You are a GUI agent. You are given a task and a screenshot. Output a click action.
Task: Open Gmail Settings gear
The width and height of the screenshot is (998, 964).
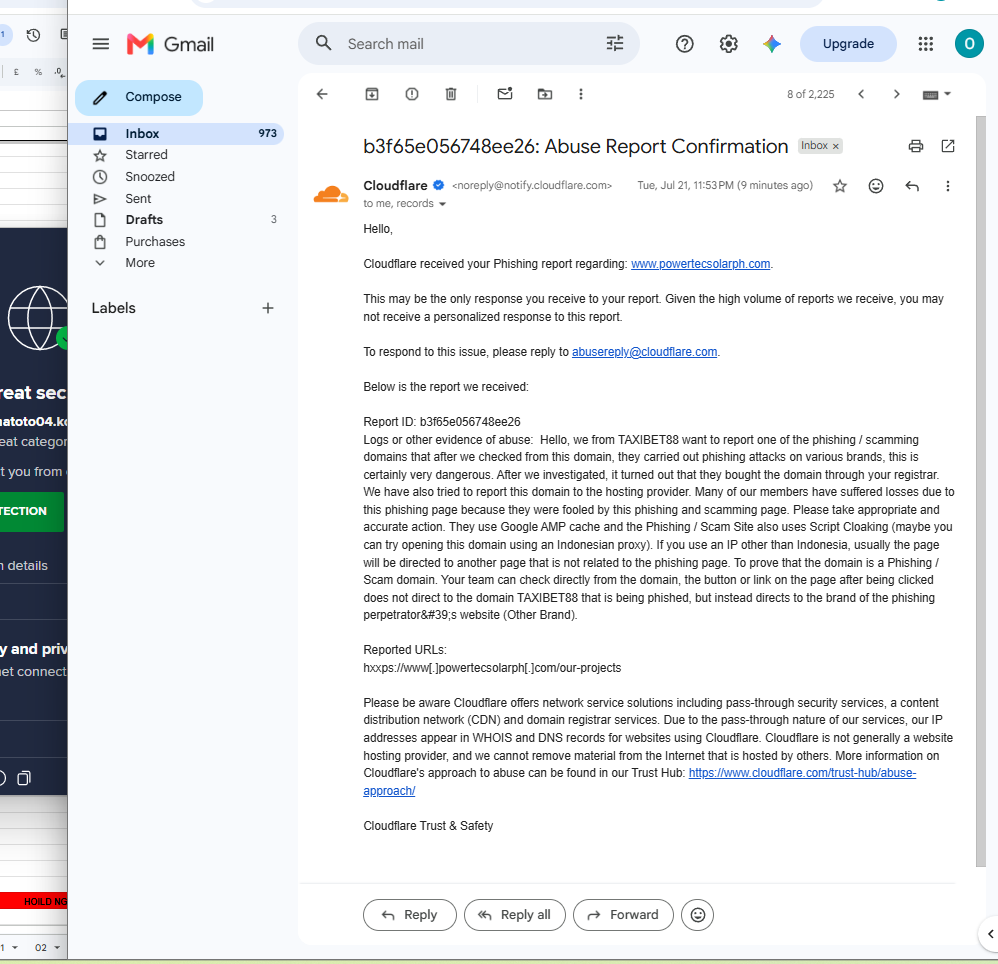[728, 44]
